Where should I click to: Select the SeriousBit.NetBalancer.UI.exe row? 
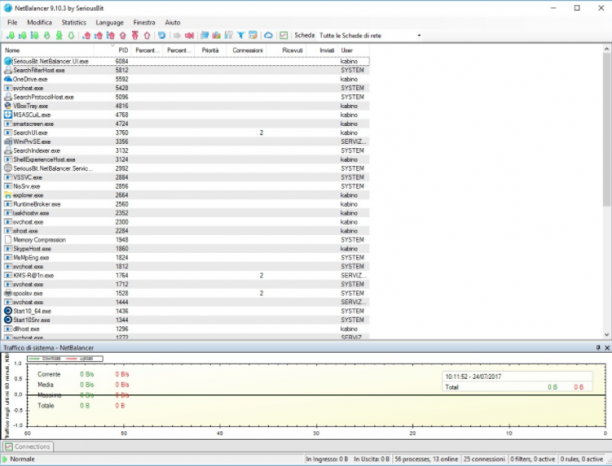tap(186, 61)
